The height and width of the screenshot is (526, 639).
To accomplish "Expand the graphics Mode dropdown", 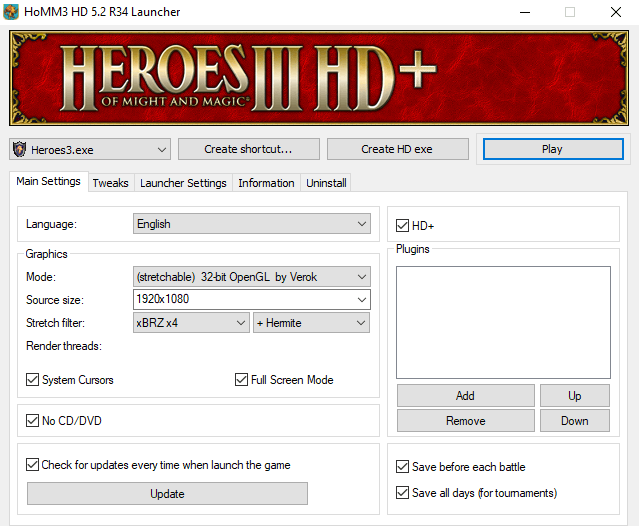I will pos(251,277).
